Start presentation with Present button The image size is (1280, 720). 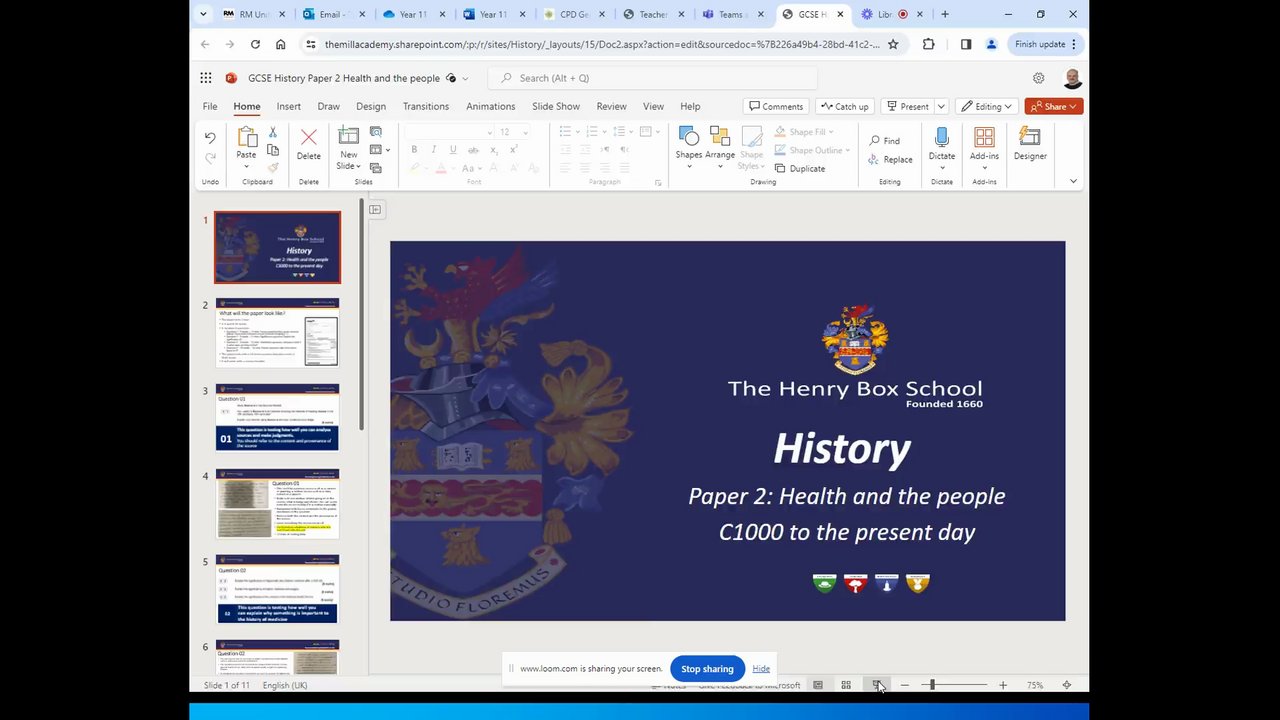coord(908,106)
